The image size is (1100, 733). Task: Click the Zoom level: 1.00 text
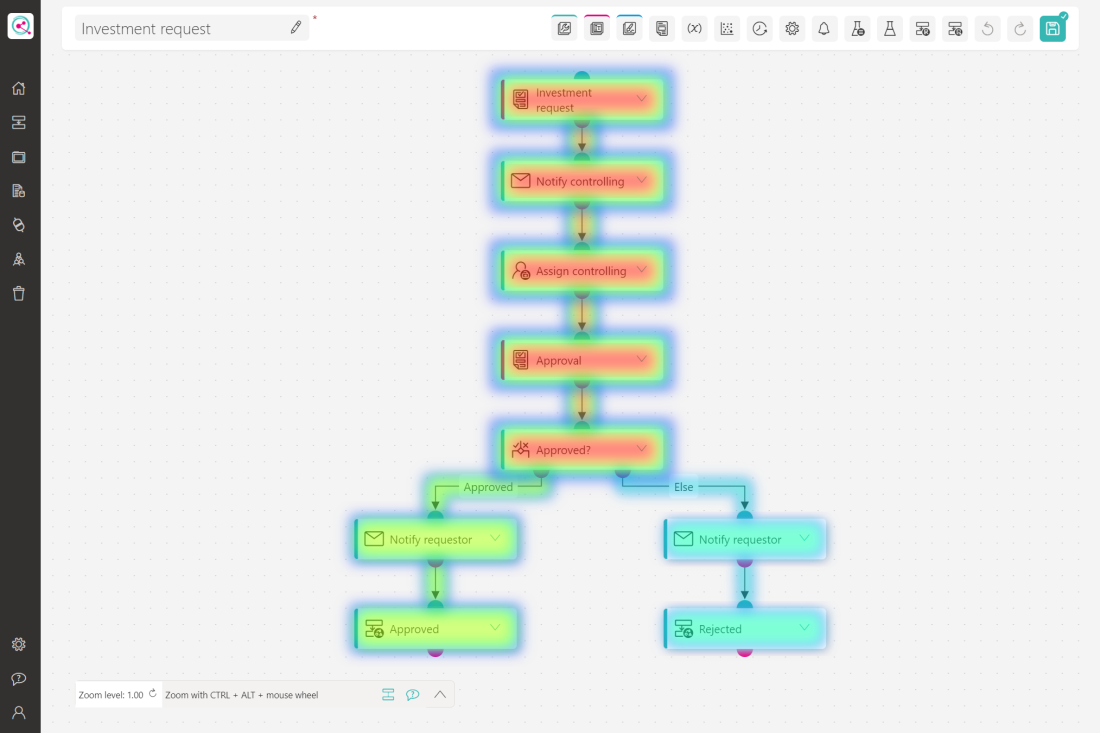[111, 695]
